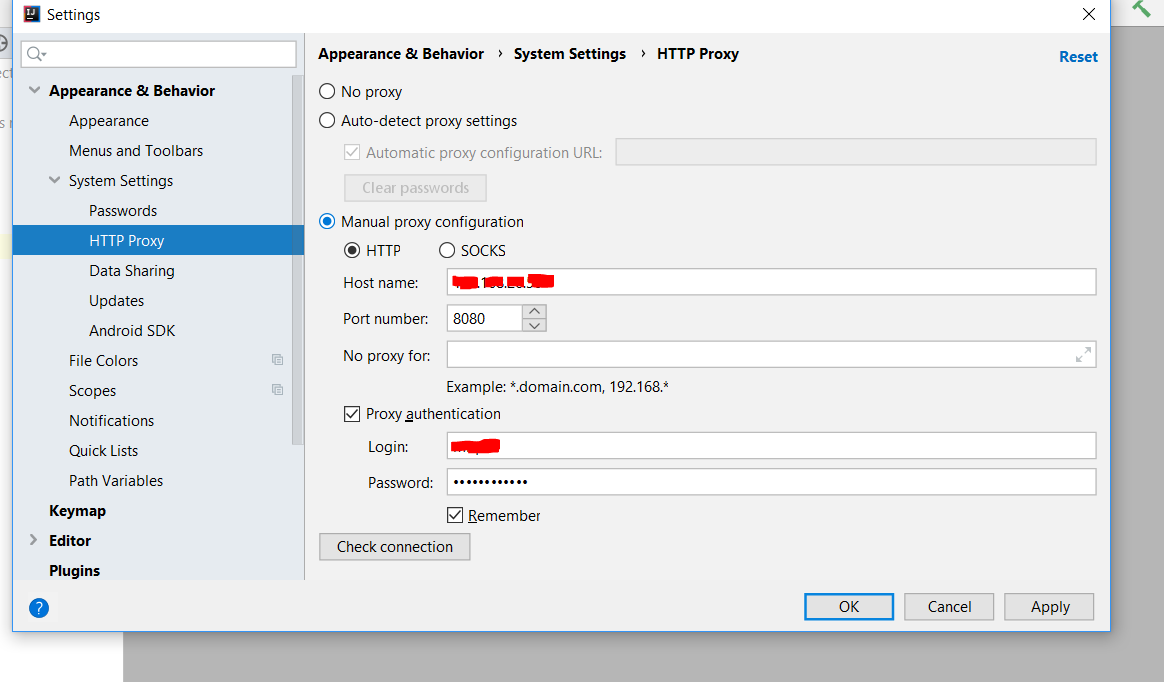This screenshot has height=682, width=1164.
Task: Click the Host name input field
Action: point(771,282)
